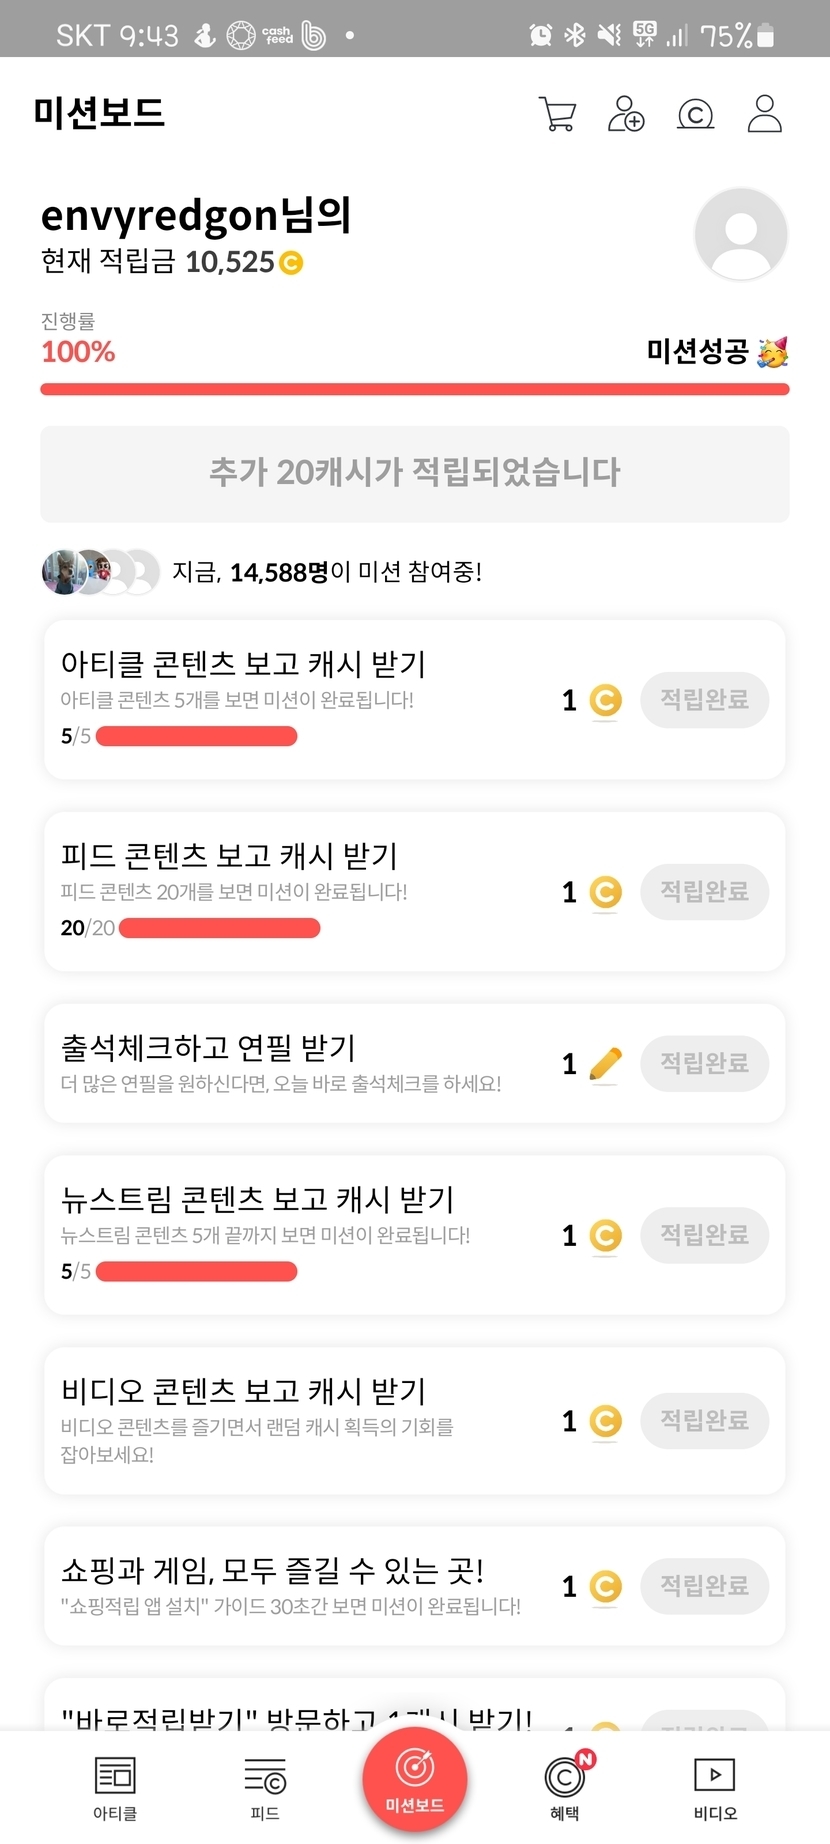Viewport: 830px width, 1844px height.
Task: Go to the 비디오 tab
Action: click(x=715, y=1788)
